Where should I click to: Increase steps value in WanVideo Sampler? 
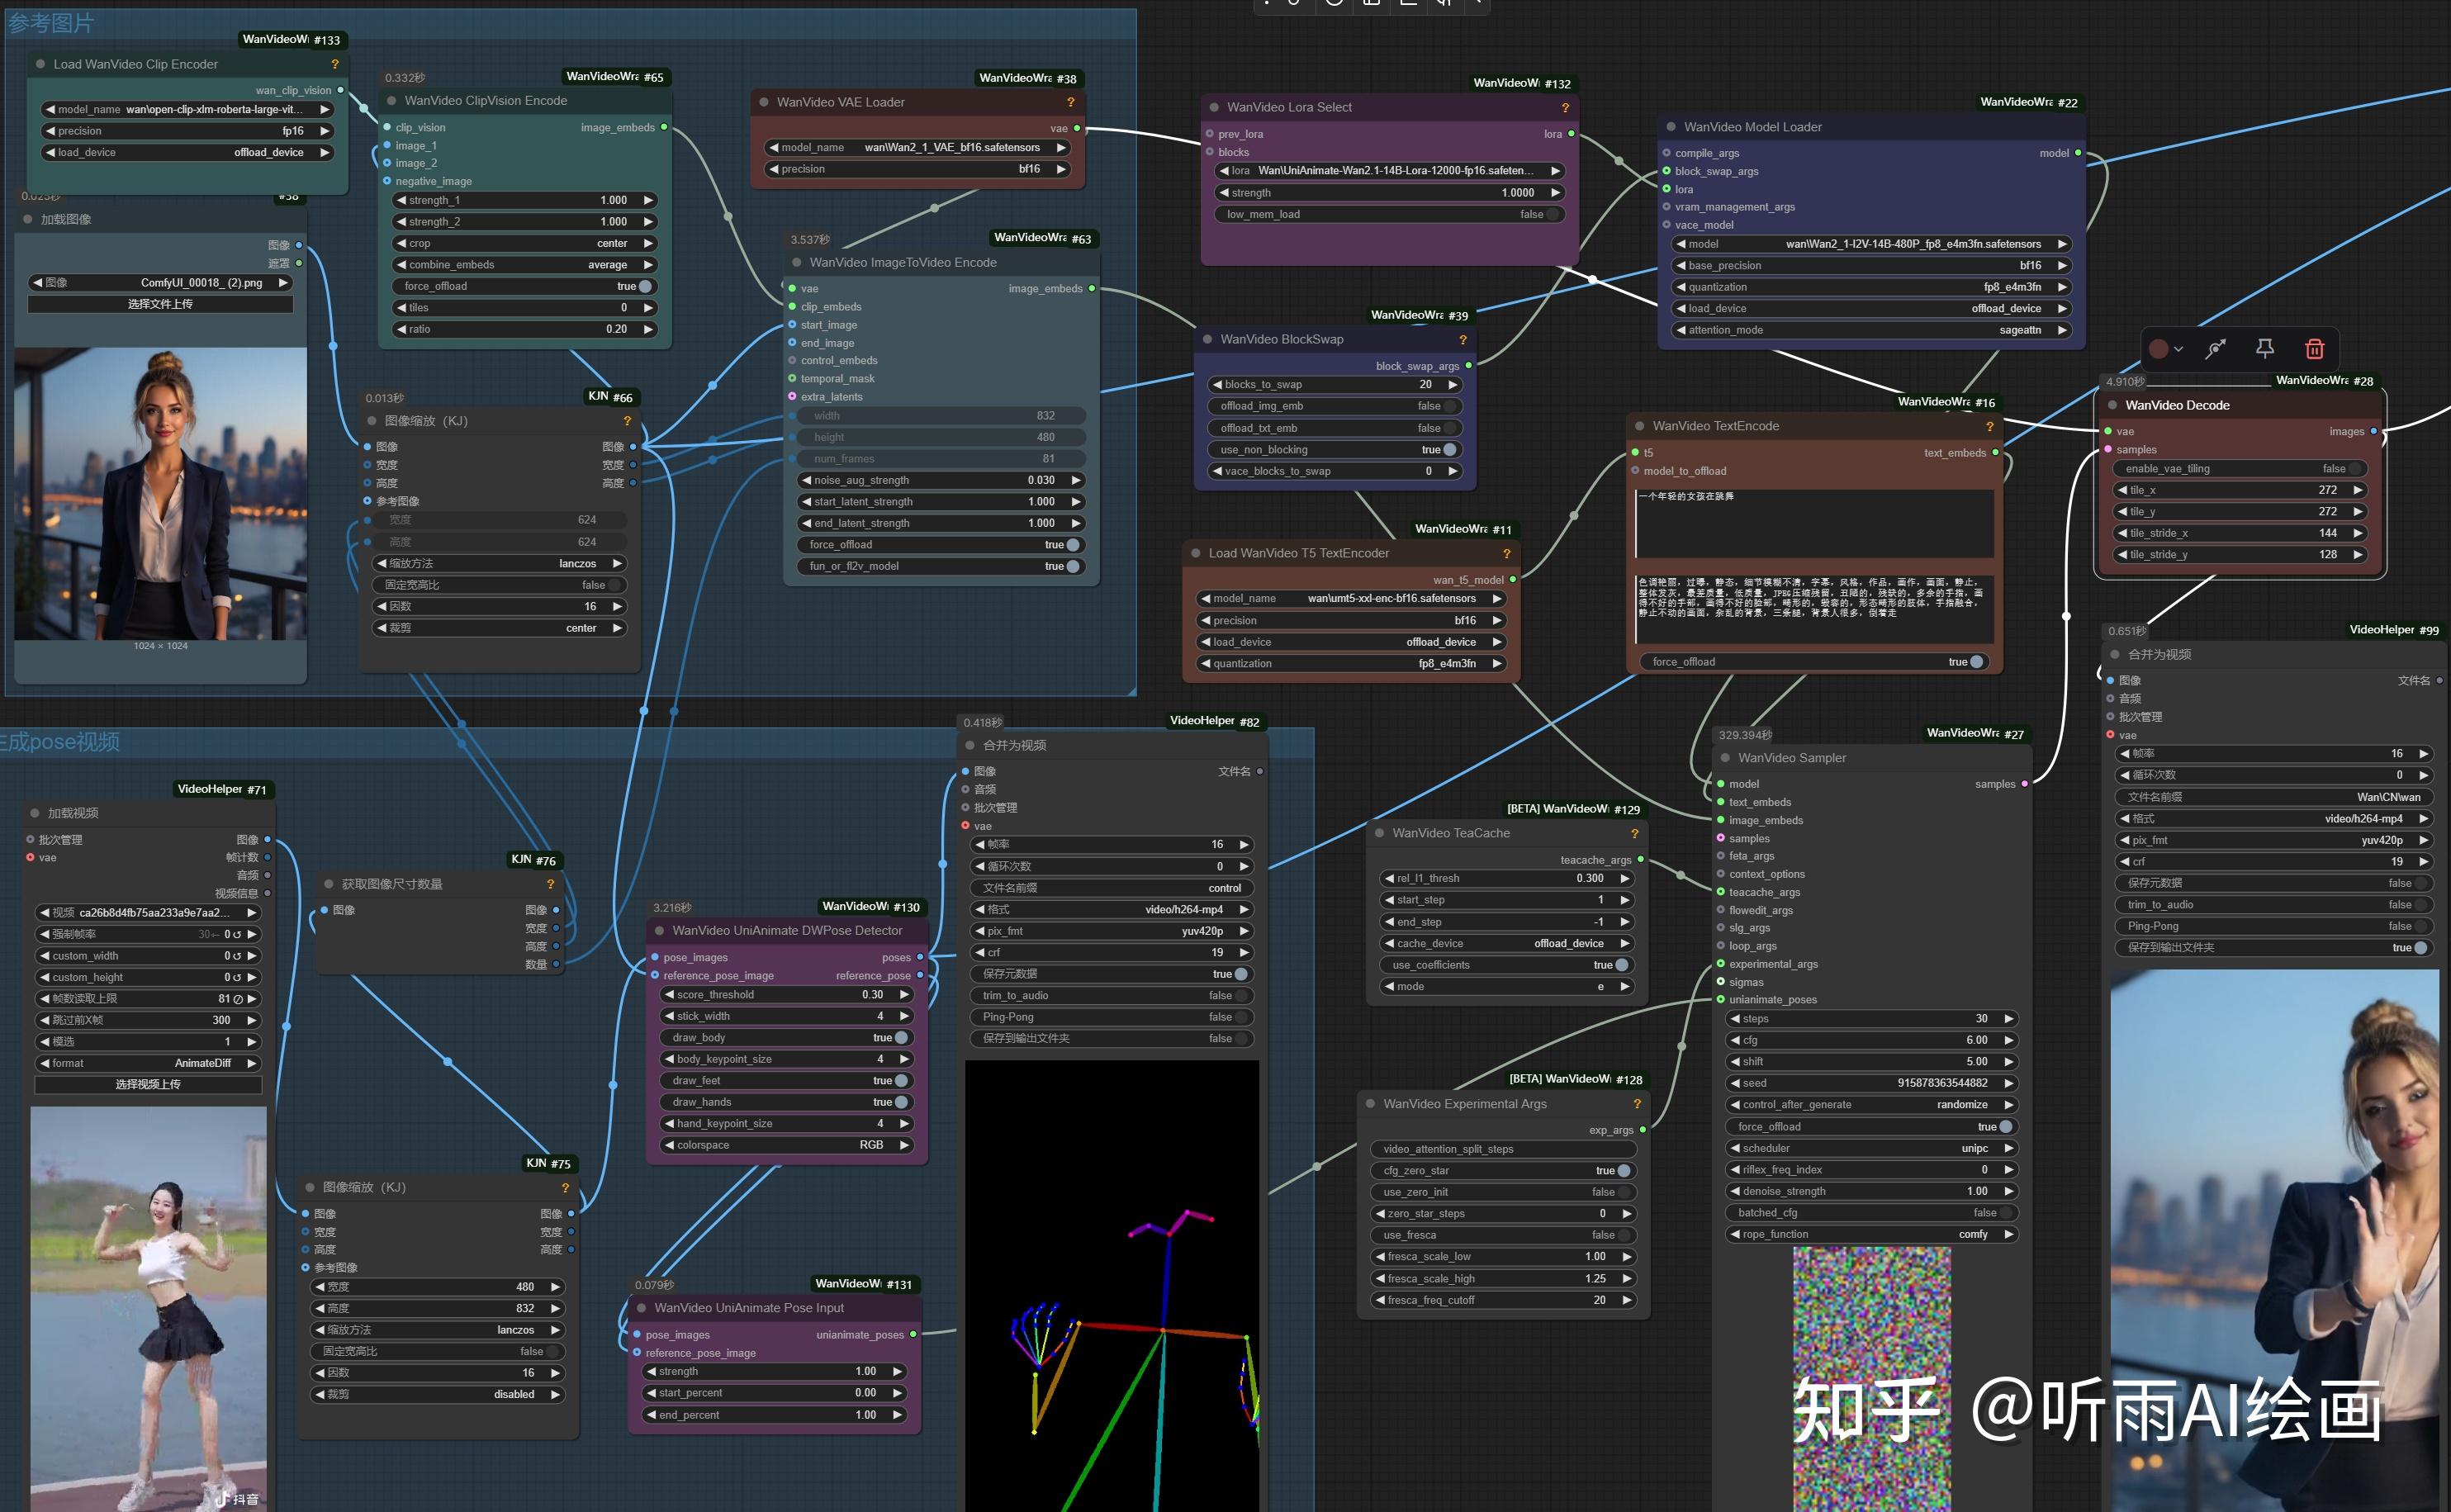[2008, 1019]
